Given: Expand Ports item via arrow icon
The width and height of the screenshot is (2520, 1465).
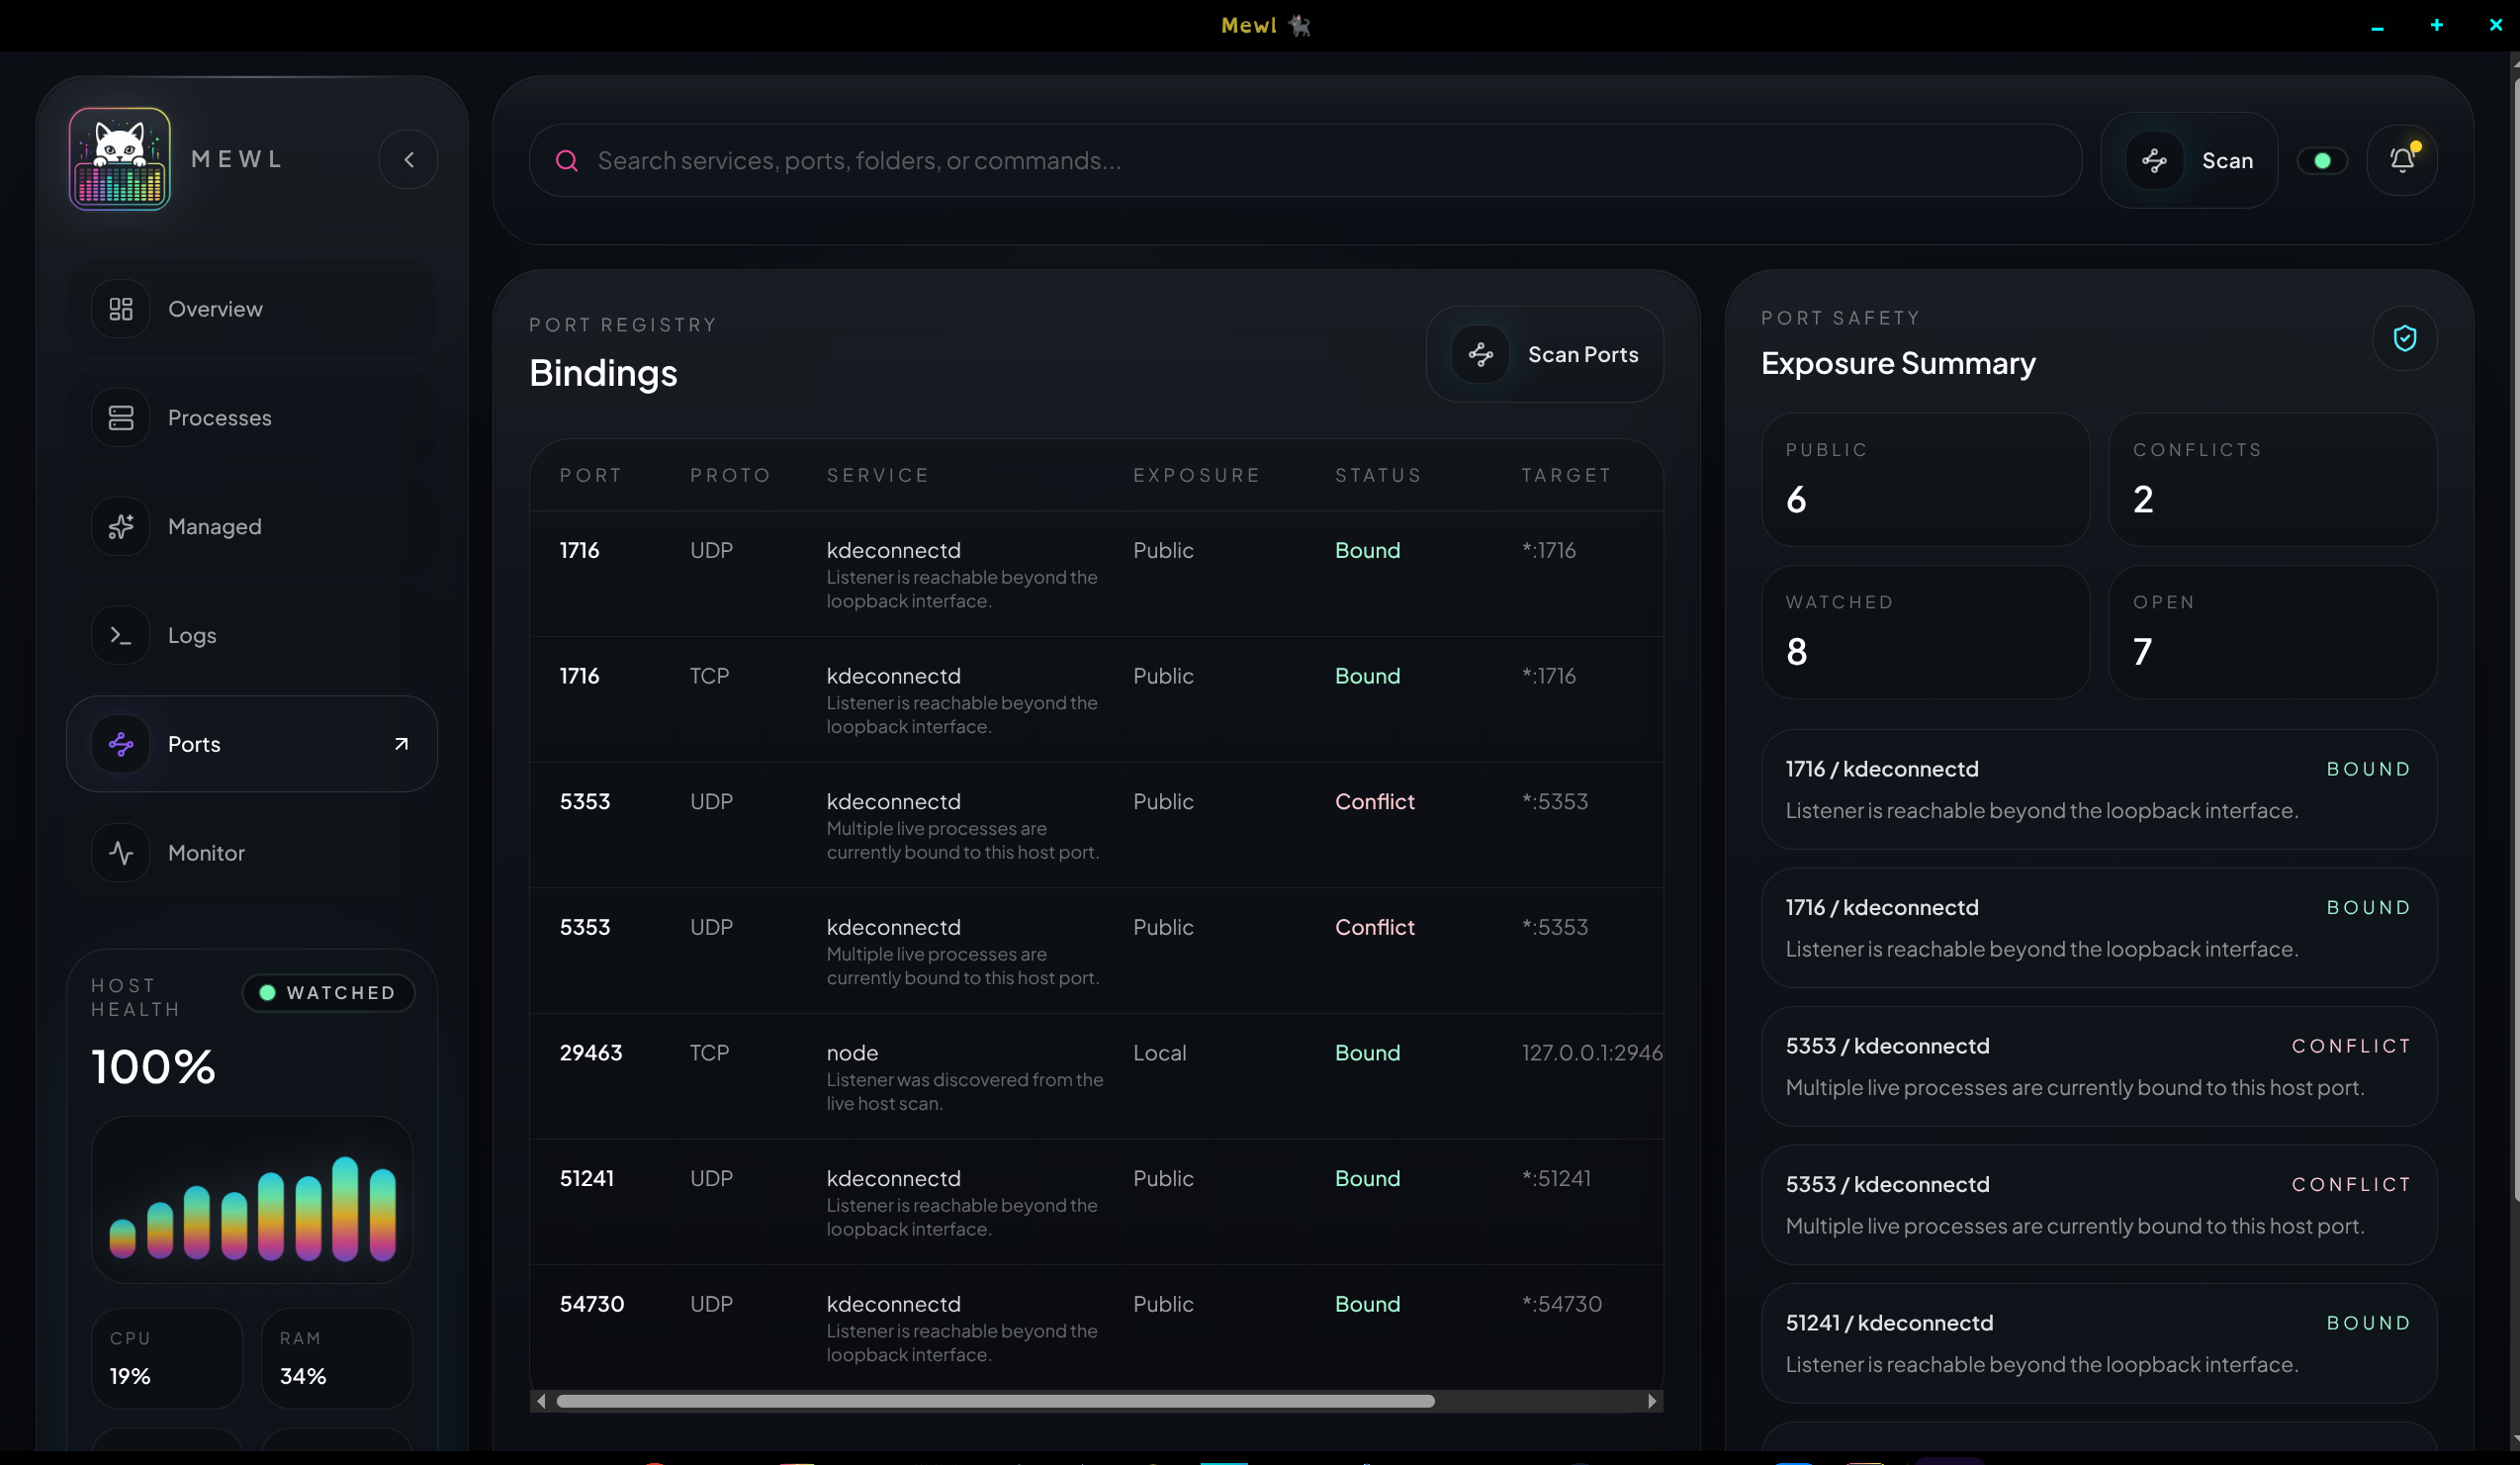Looking at the screenshot, I should coord(401,744).
